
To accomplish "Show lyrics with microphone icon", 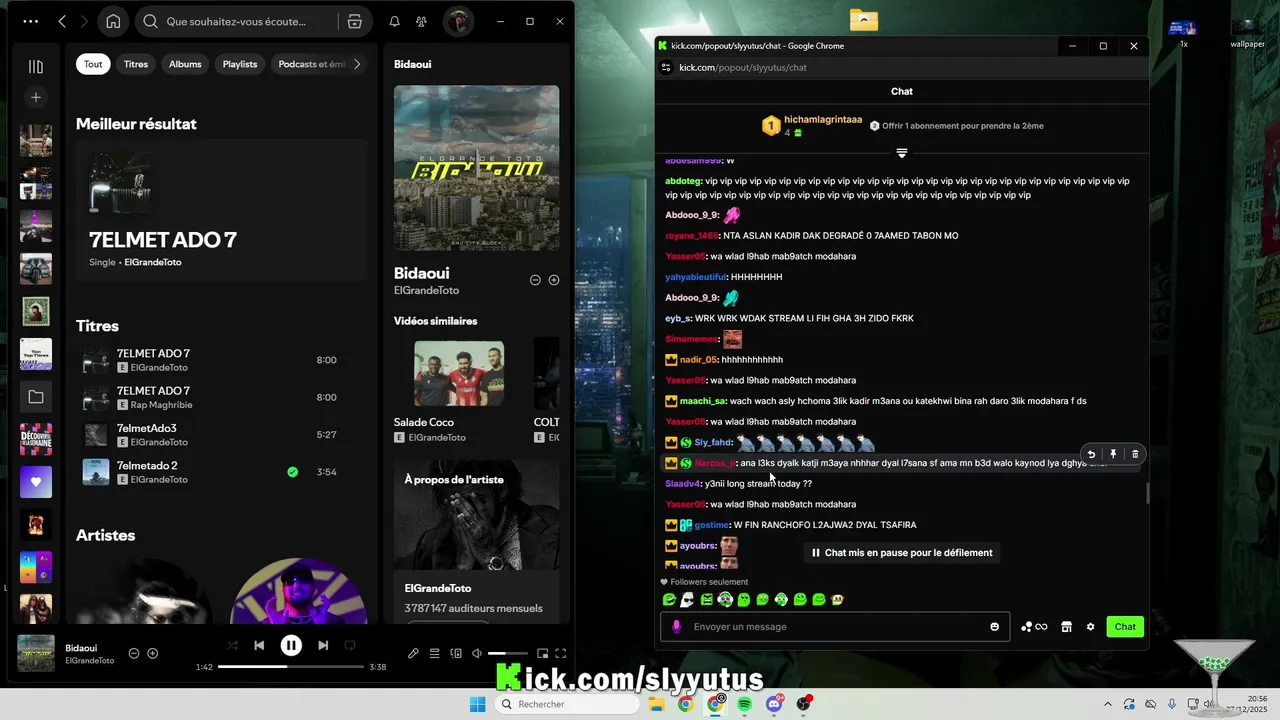I will tap(413, 653).
